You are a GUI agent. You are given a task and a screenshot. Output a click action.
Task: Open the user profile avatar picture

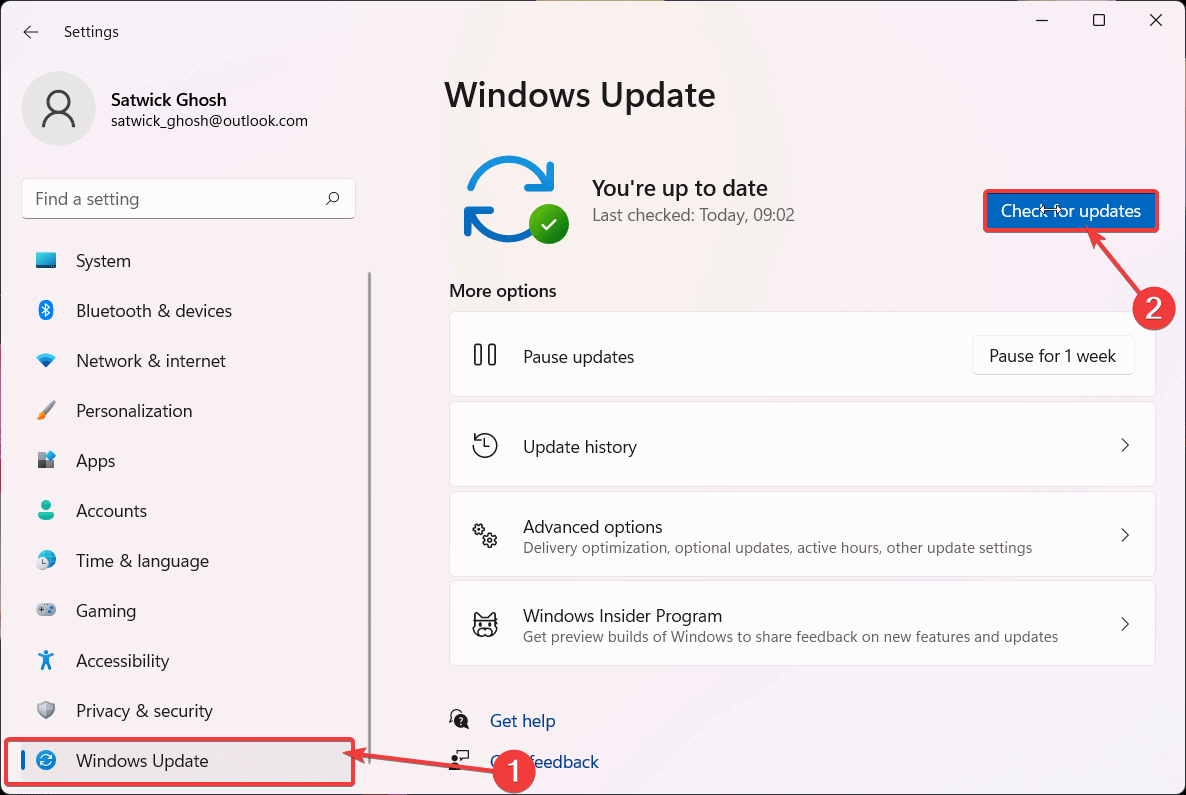59,109
